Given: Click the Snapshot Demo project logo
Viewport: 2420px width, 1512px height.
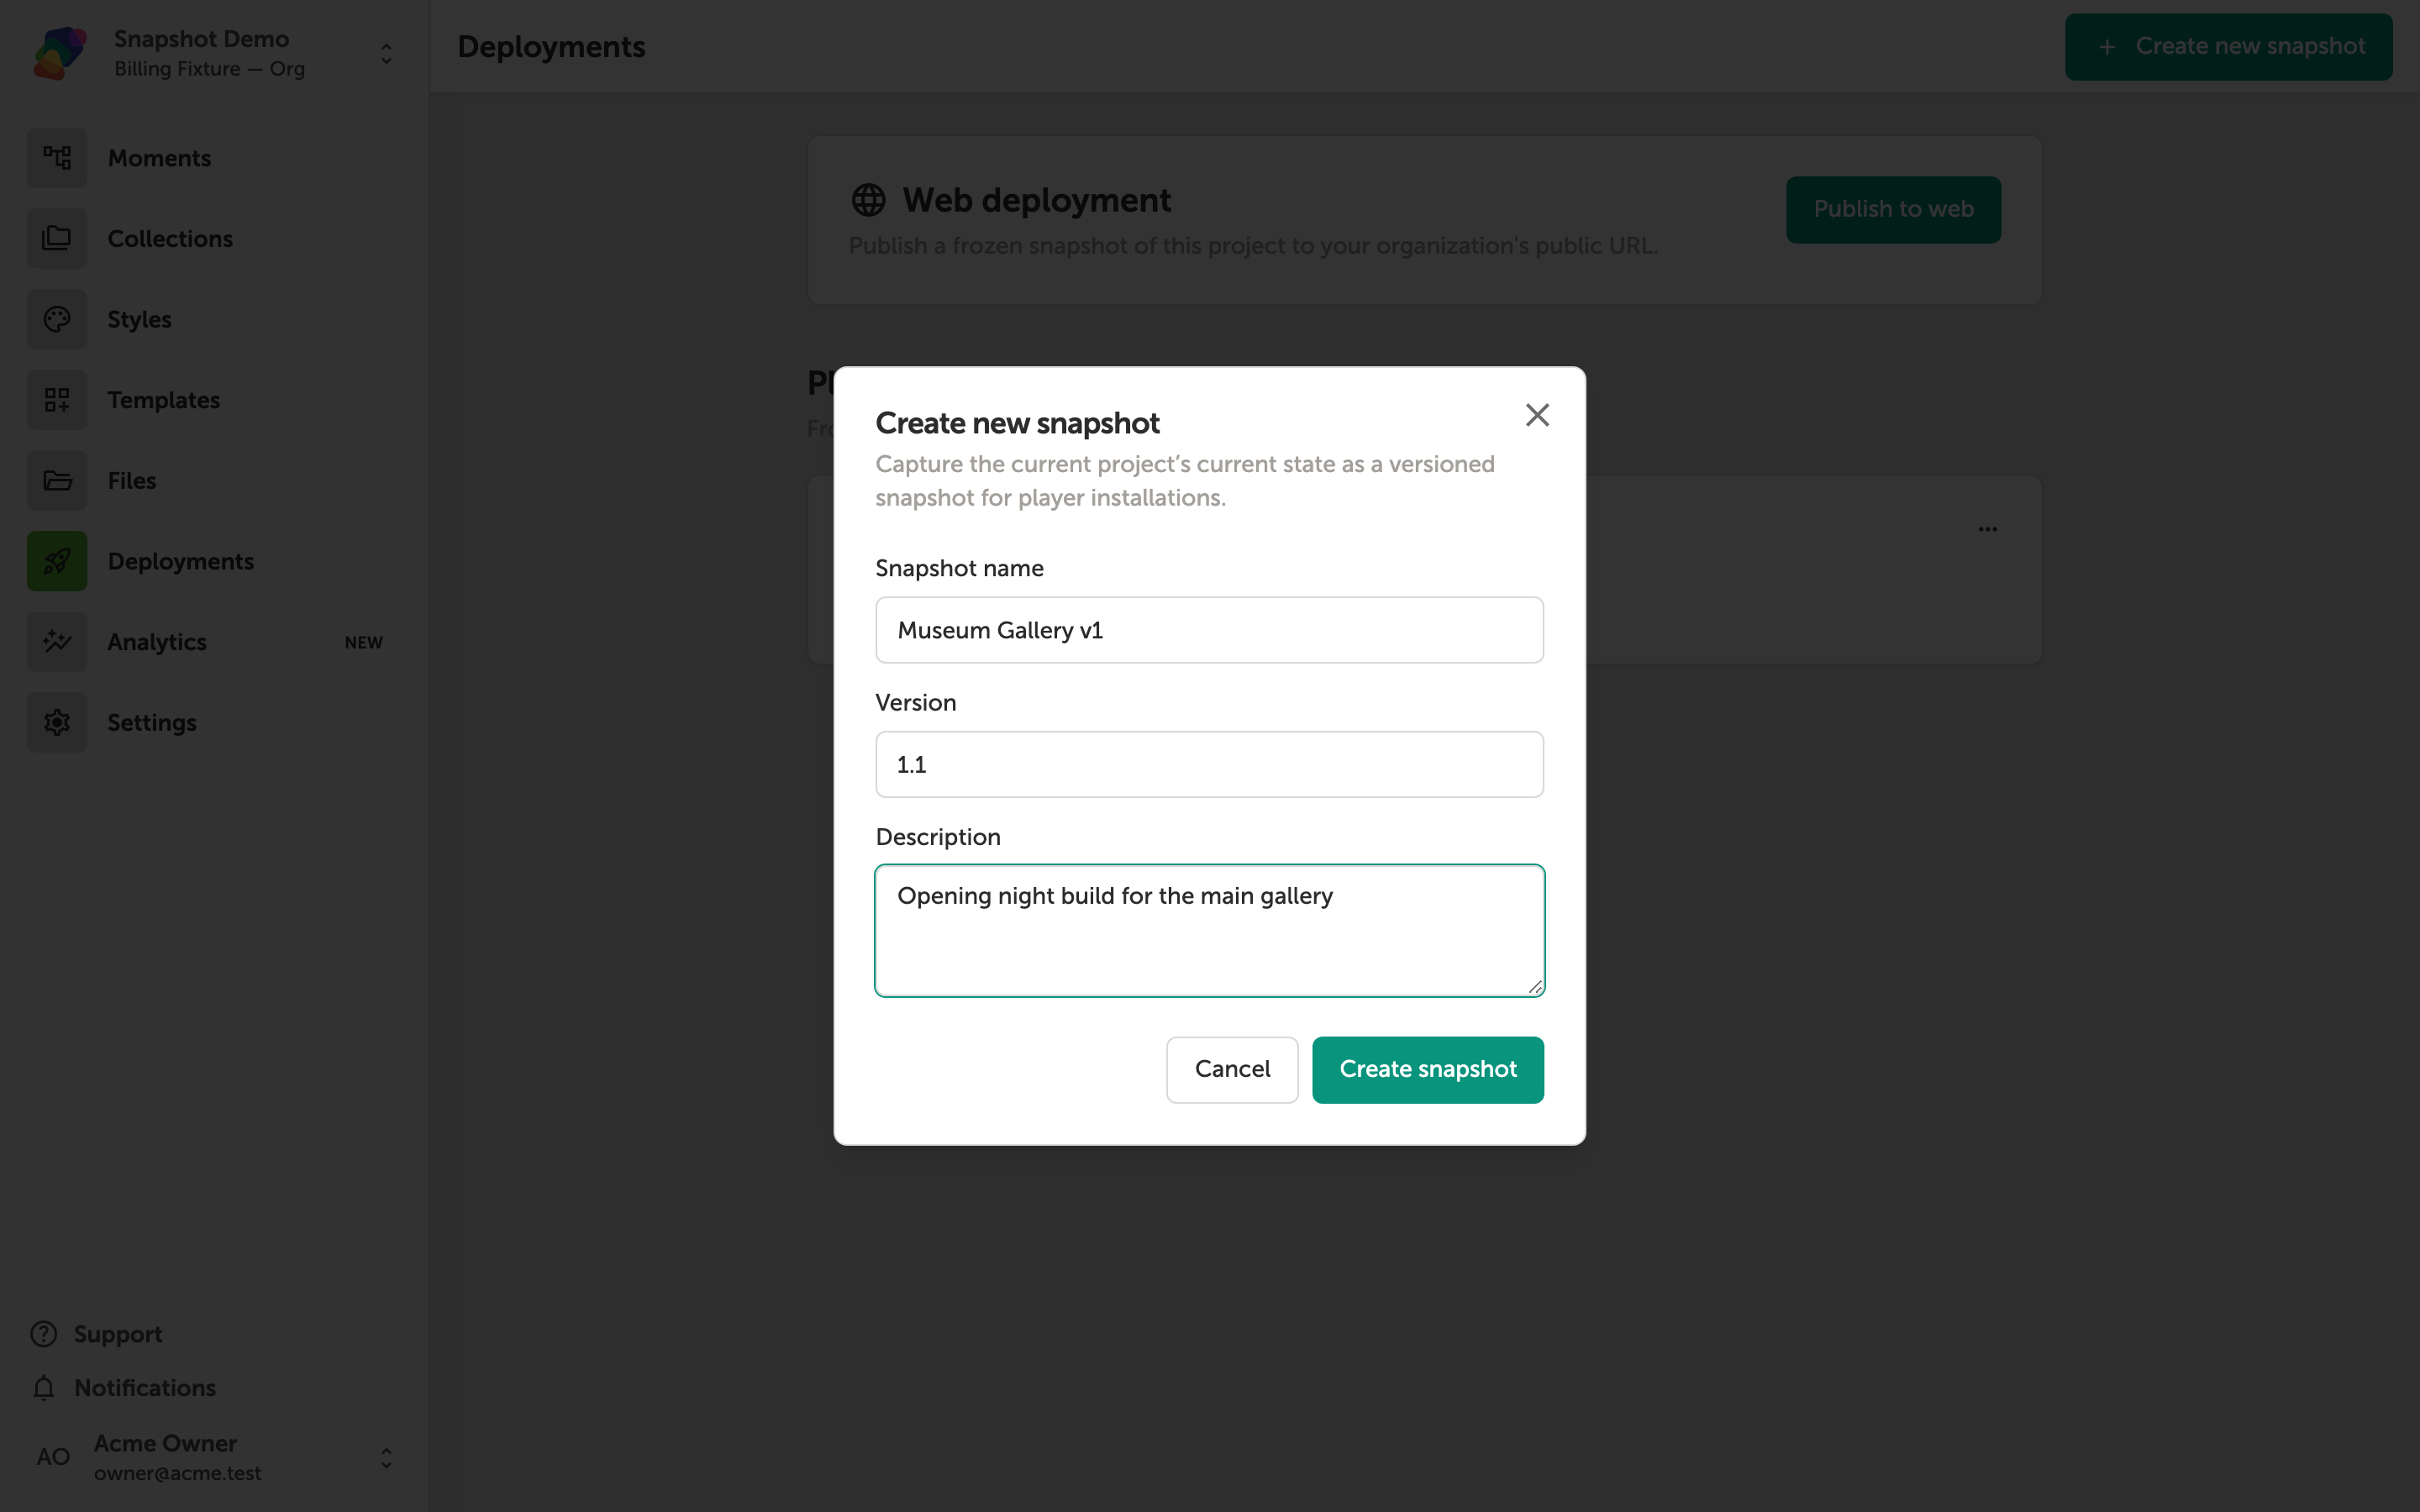Looking at the screenshot, I should [60, 53].
